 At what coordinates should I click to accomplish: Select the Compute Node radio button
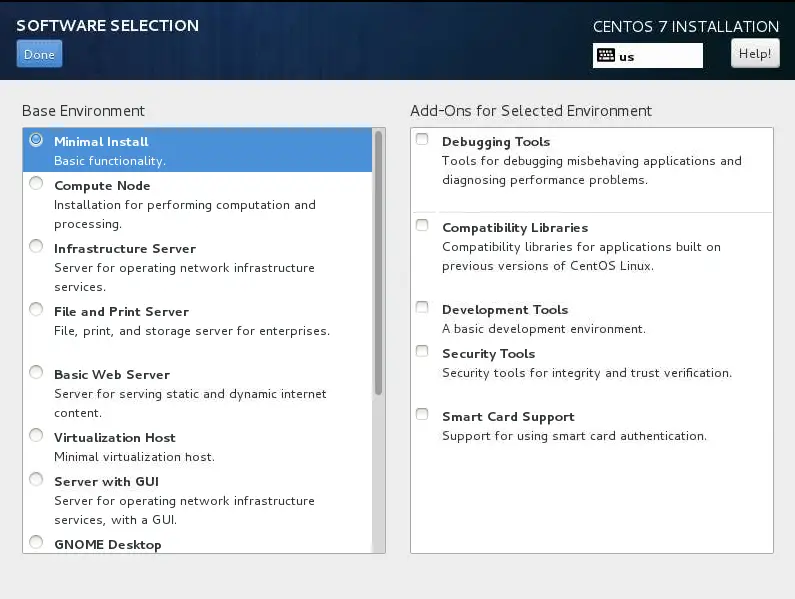point(36,183)
